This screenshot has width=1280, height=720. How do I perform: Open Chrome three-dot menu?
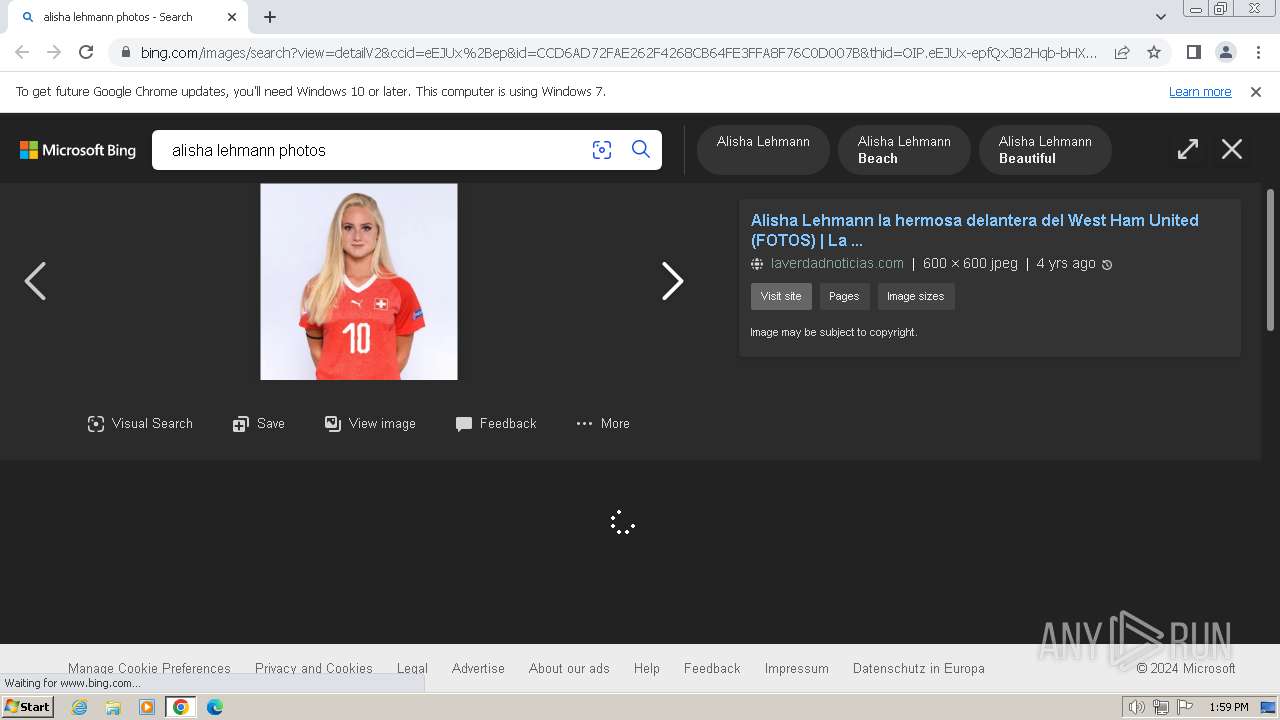click(1257, 52)
